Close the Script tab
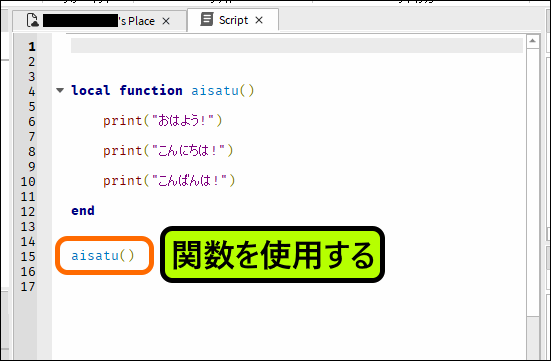 click(259, 20)
